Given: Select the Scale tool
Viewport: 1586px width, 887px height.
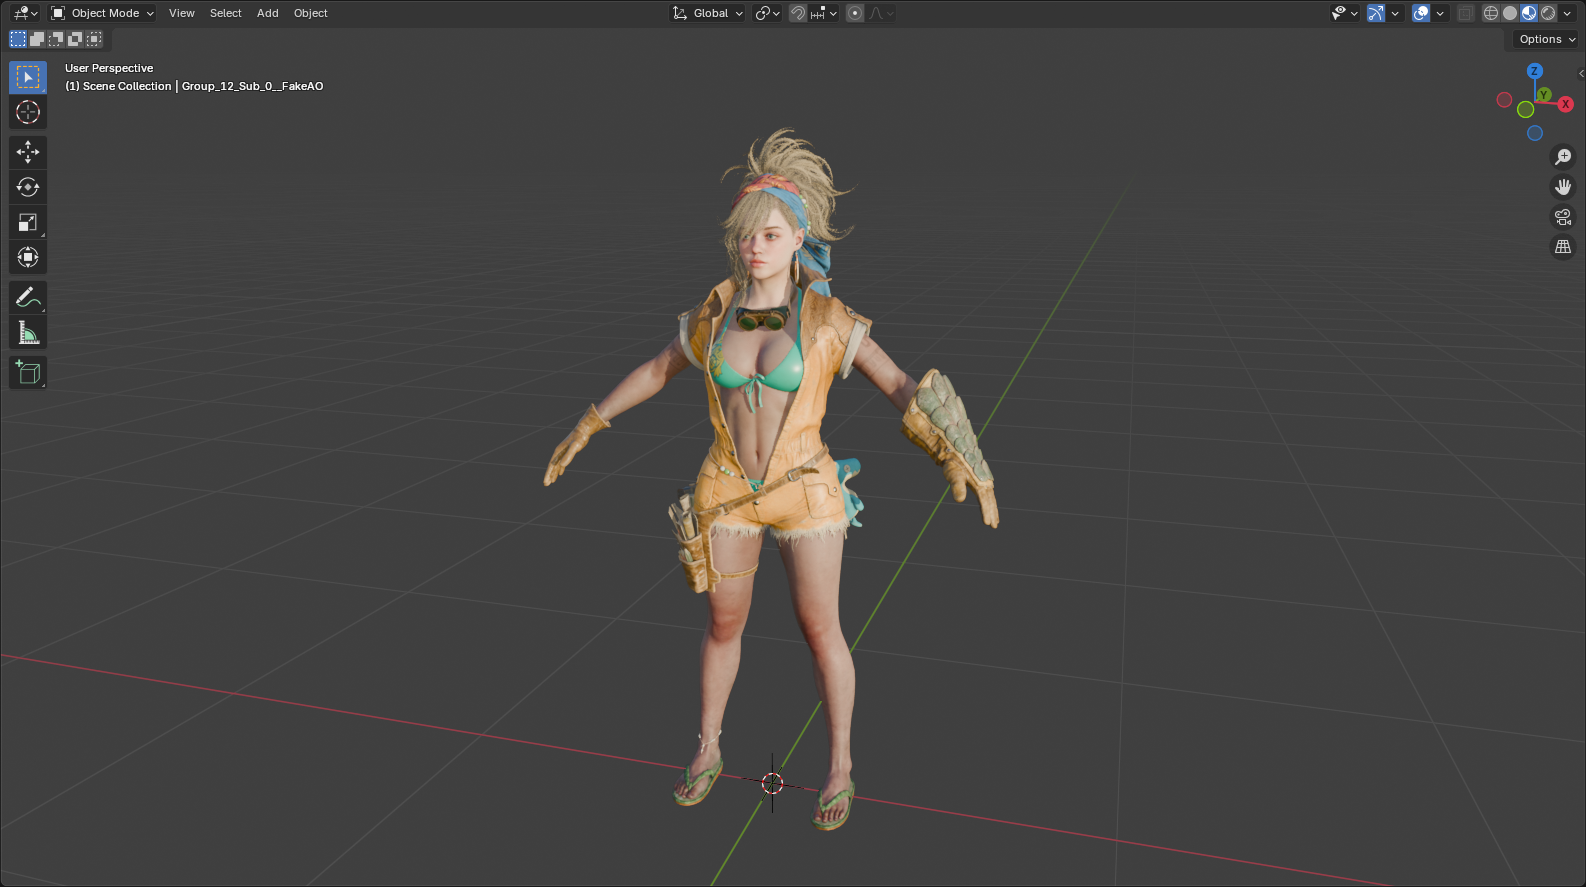Looking at the screenshot, I should pyautogui.click(x=28, y=222).
